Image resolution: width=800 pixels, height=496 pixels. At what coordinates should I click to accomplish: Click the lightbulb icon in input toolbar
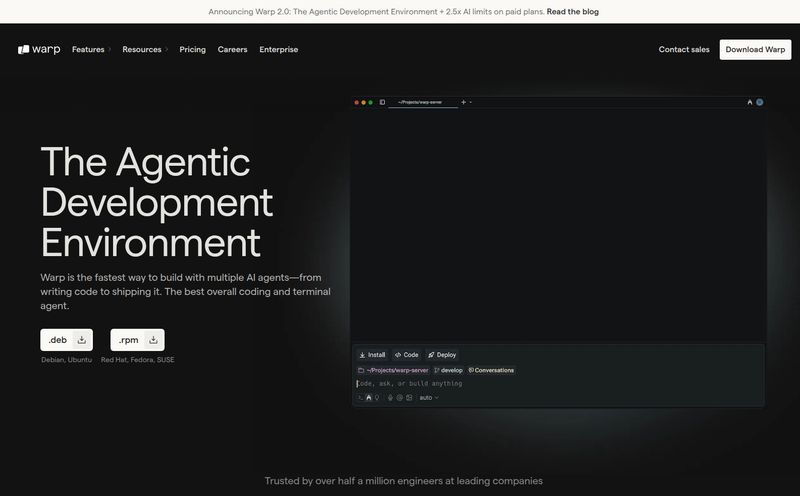tap(377, 398)
